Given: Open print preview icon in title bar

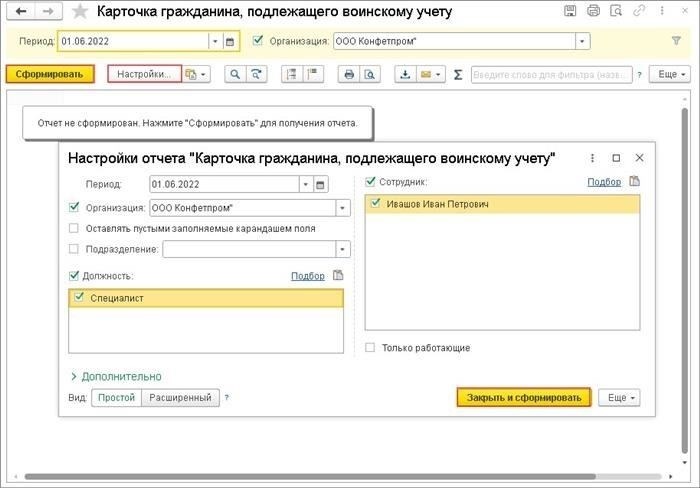Looking at the screenshot, I should [616, 10].
